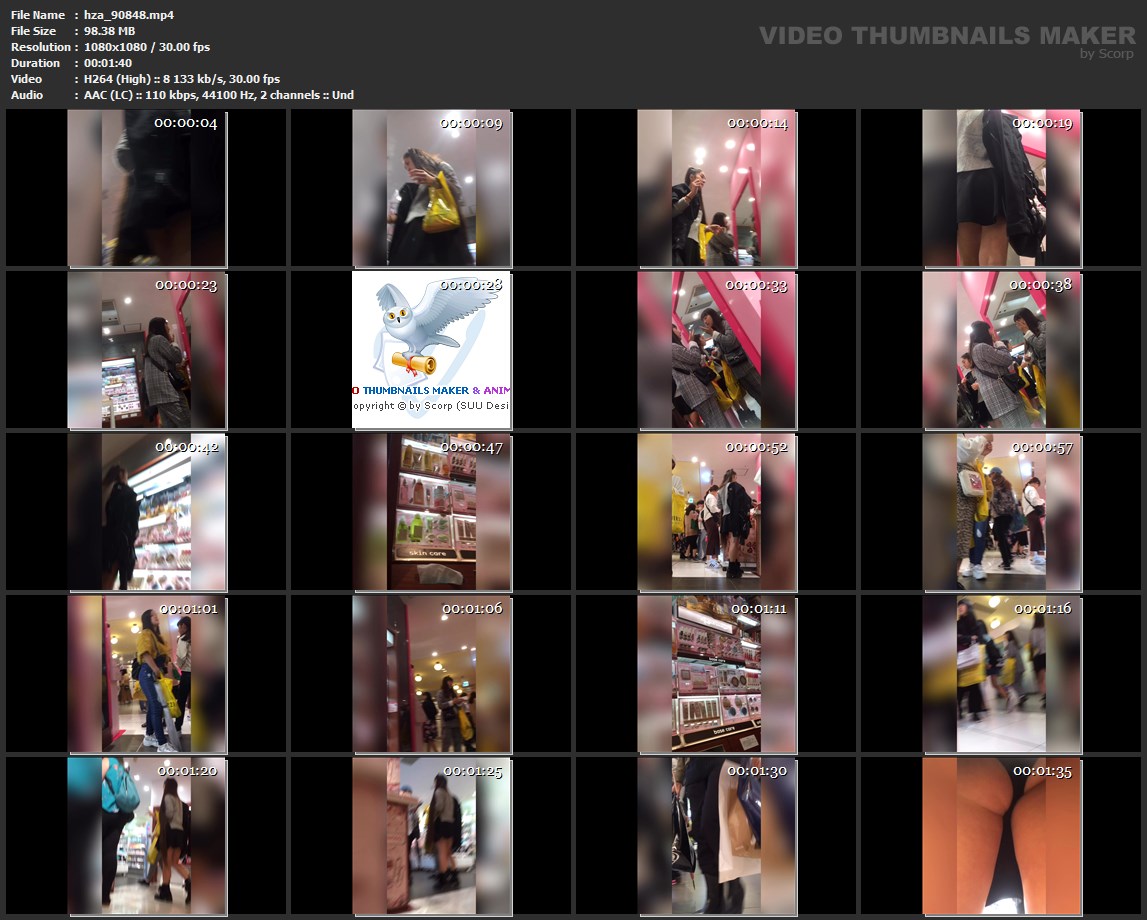This screenshot has height=920, width=1147.
Task: Select the thumbnail stamped 00:00:33
Action: click(x=717, y=350)
